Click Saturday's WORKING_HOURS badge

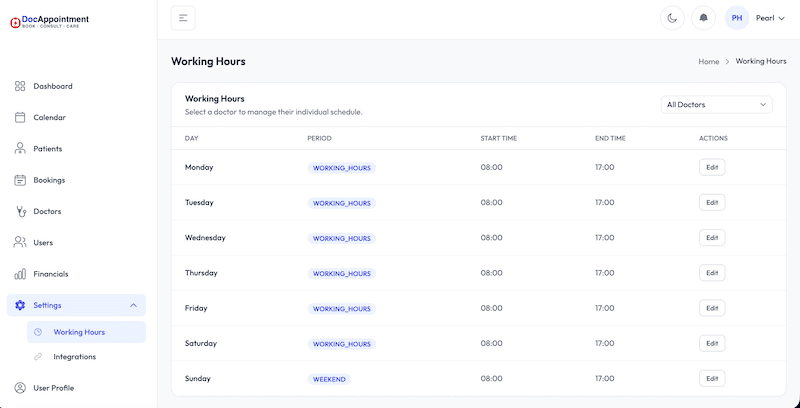tap(342, 344)
